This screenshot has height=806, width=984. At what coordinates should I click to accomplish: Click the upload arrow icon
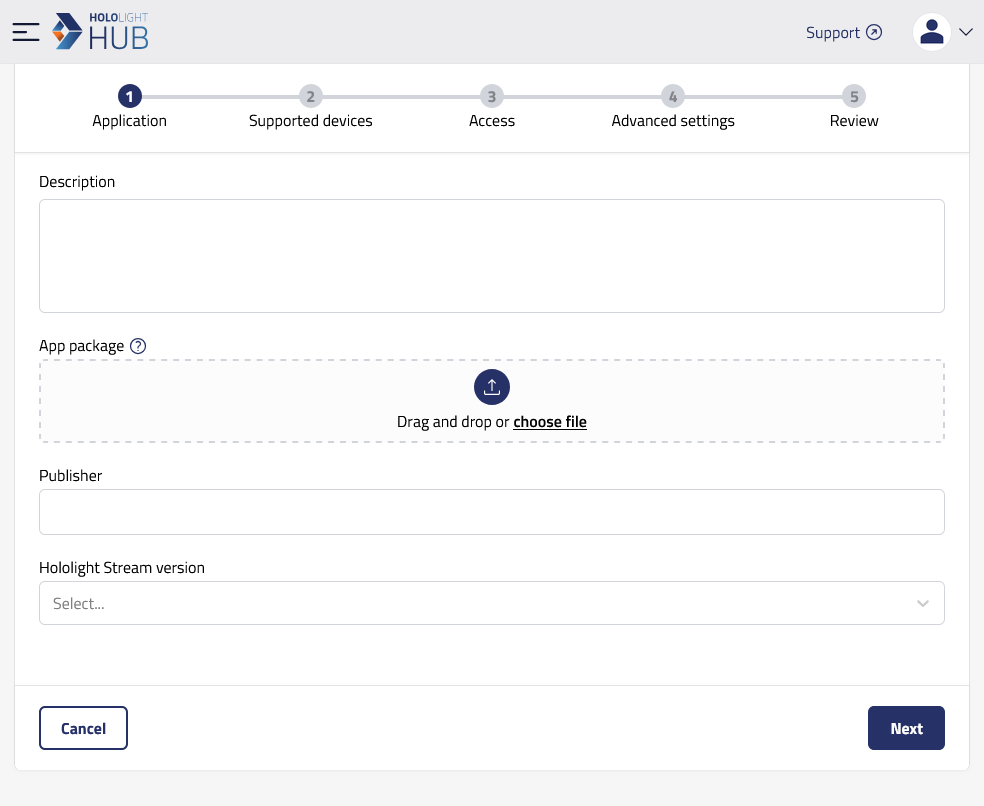pyautogui.click(x=492, y=387)
